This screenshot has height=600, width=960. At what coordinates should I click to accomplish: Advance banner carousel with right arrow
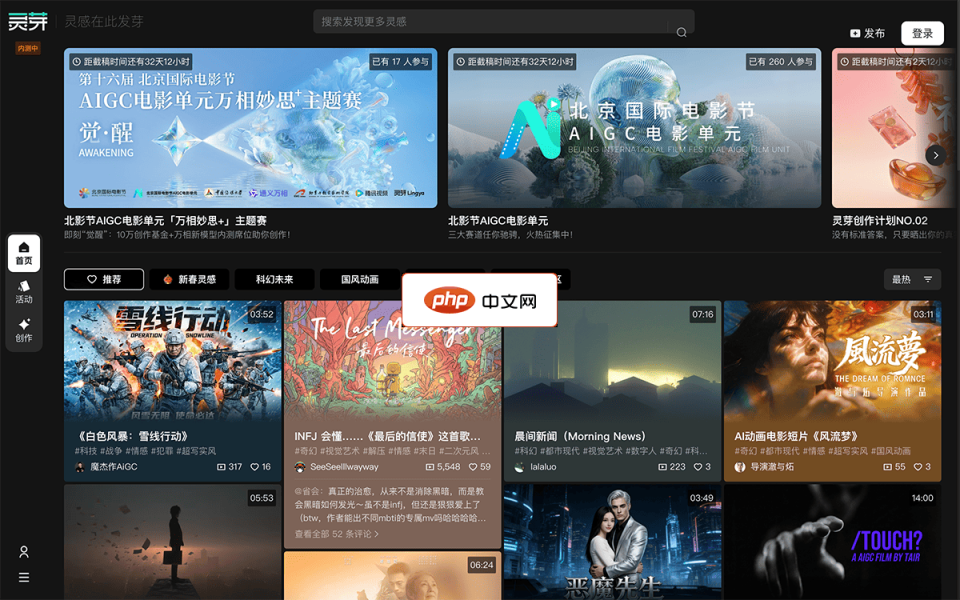pos(935,156)
